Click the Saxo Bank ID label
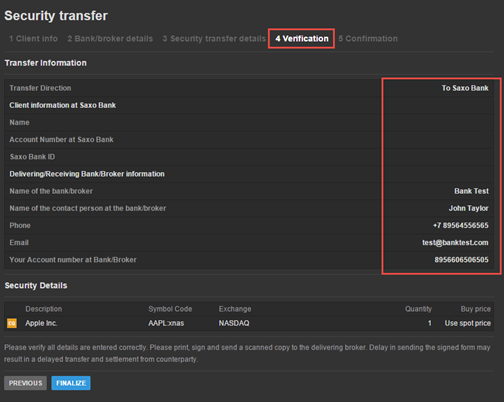Viewport: 504px width, 402px height. (32, 157)
